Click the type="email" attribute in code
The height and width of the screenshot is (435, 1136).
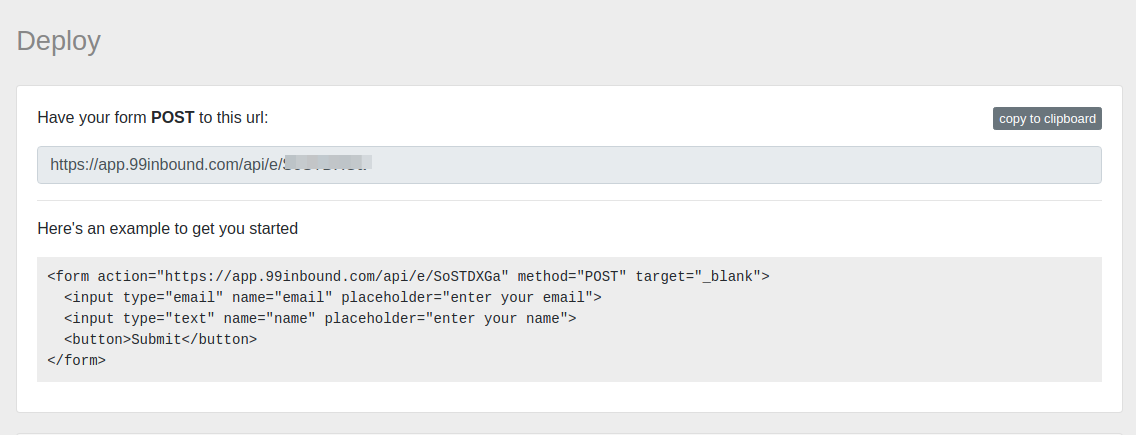pyautogui.click(x=173, y=297)
